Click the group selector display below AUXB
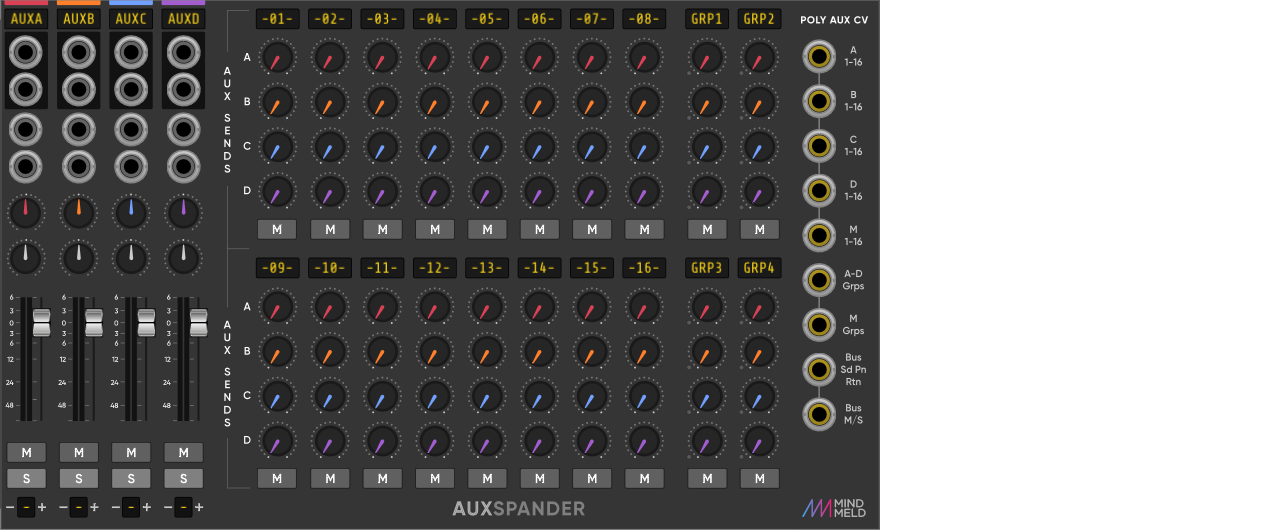Image resolution: width=1278 pixels, height=531 pixels. (x=78, y=507)
